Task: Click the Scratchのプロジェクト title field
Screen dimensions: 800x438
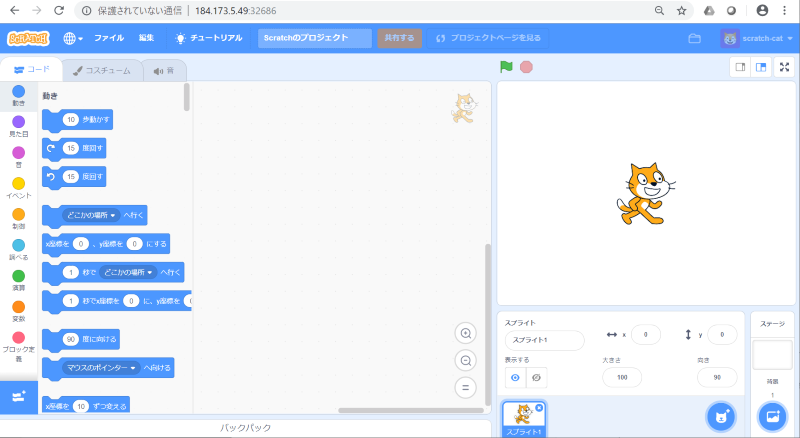Action: click(315, 38)
